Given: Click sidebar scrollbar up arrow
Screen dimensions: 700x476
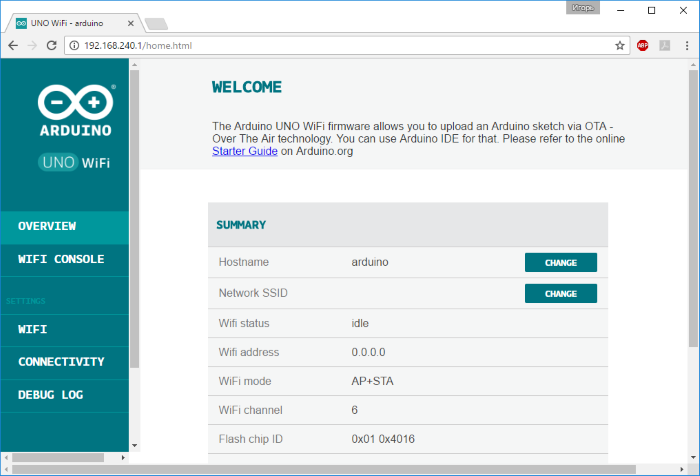Looking at the screenshot, I should coord(134,65).
